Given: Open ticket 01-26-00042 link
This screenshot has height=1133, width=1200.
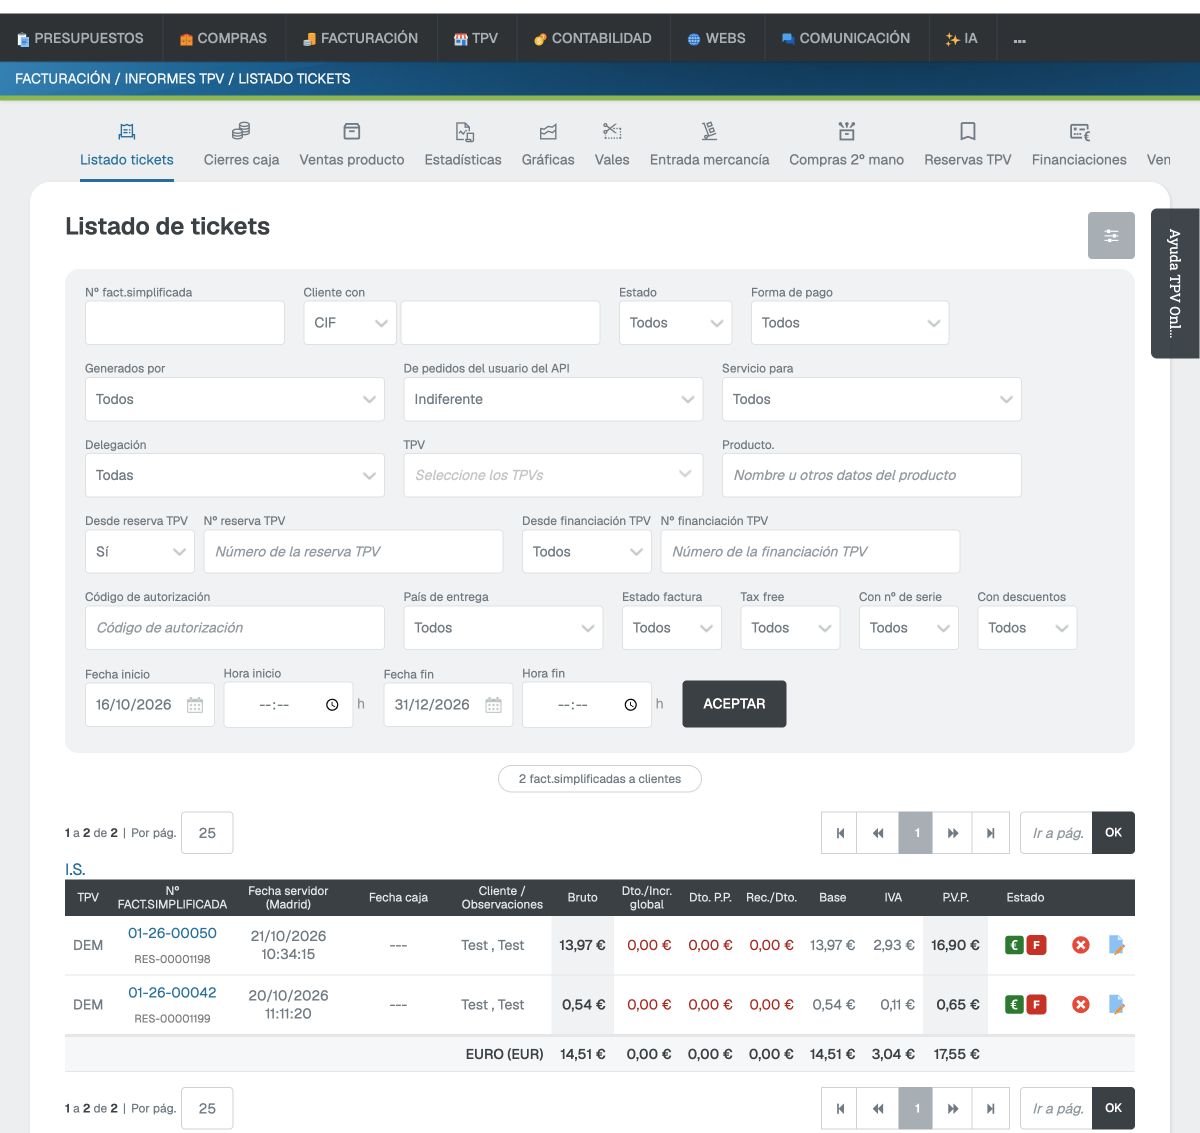Looking at the screenshot, I should coord(172,993).
